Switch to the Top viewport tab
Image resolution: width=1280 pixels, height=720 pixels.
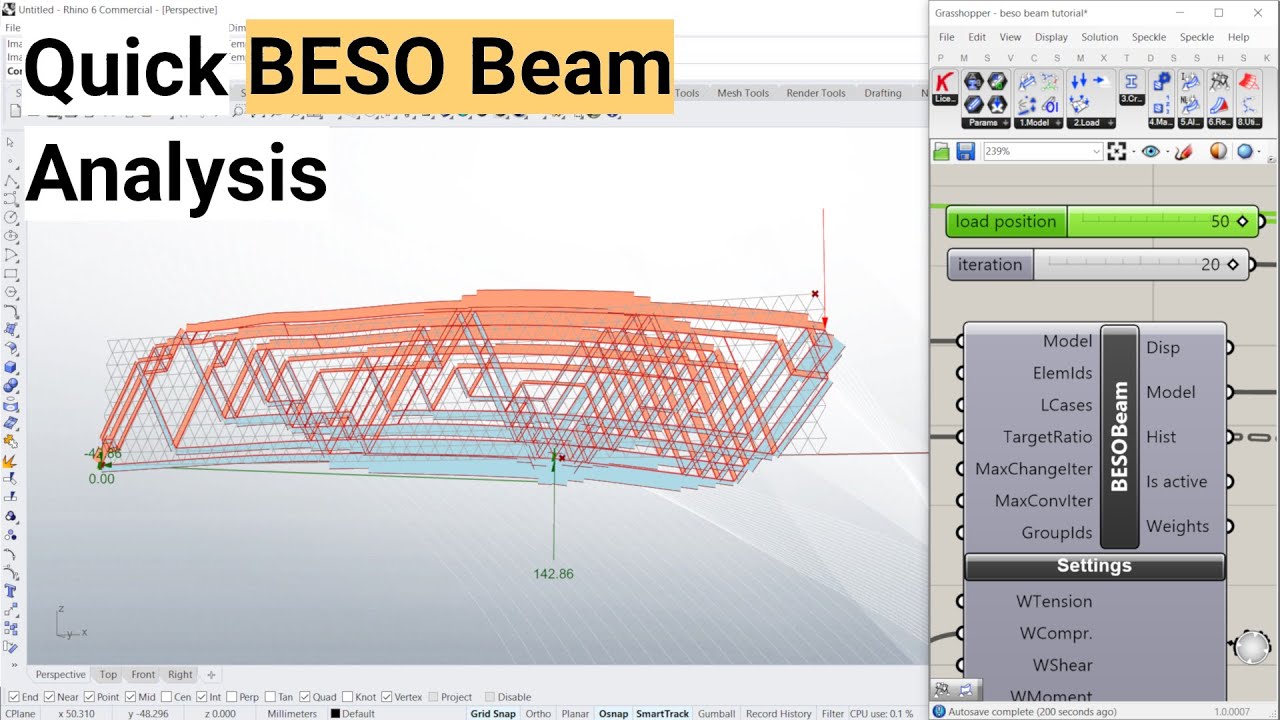(108, 675)
